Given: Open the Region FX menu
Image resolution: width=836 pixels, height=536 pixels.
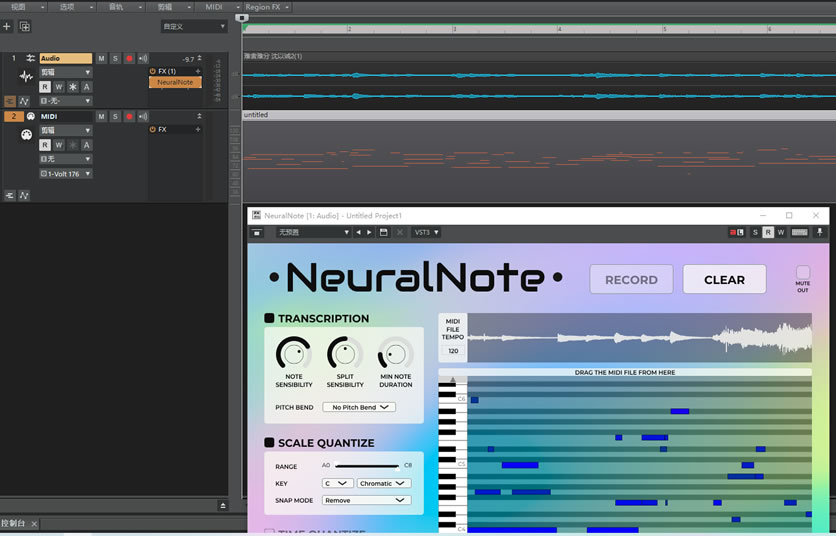Looking at the screenshot, I should click(267, 7).
